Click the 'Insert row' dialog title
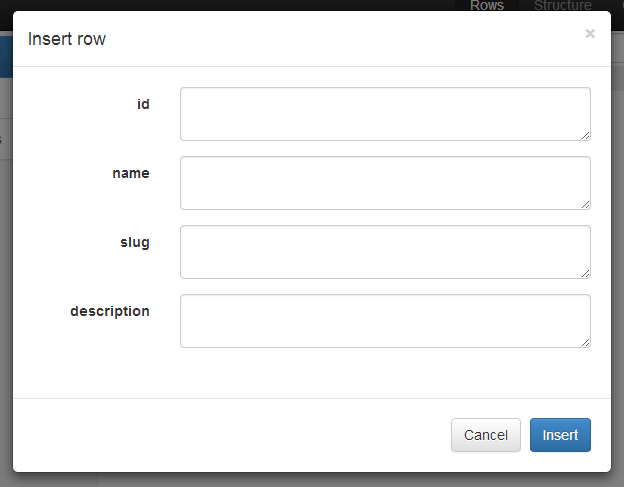This screenshot has width=624, height=487. coord(67,40)
